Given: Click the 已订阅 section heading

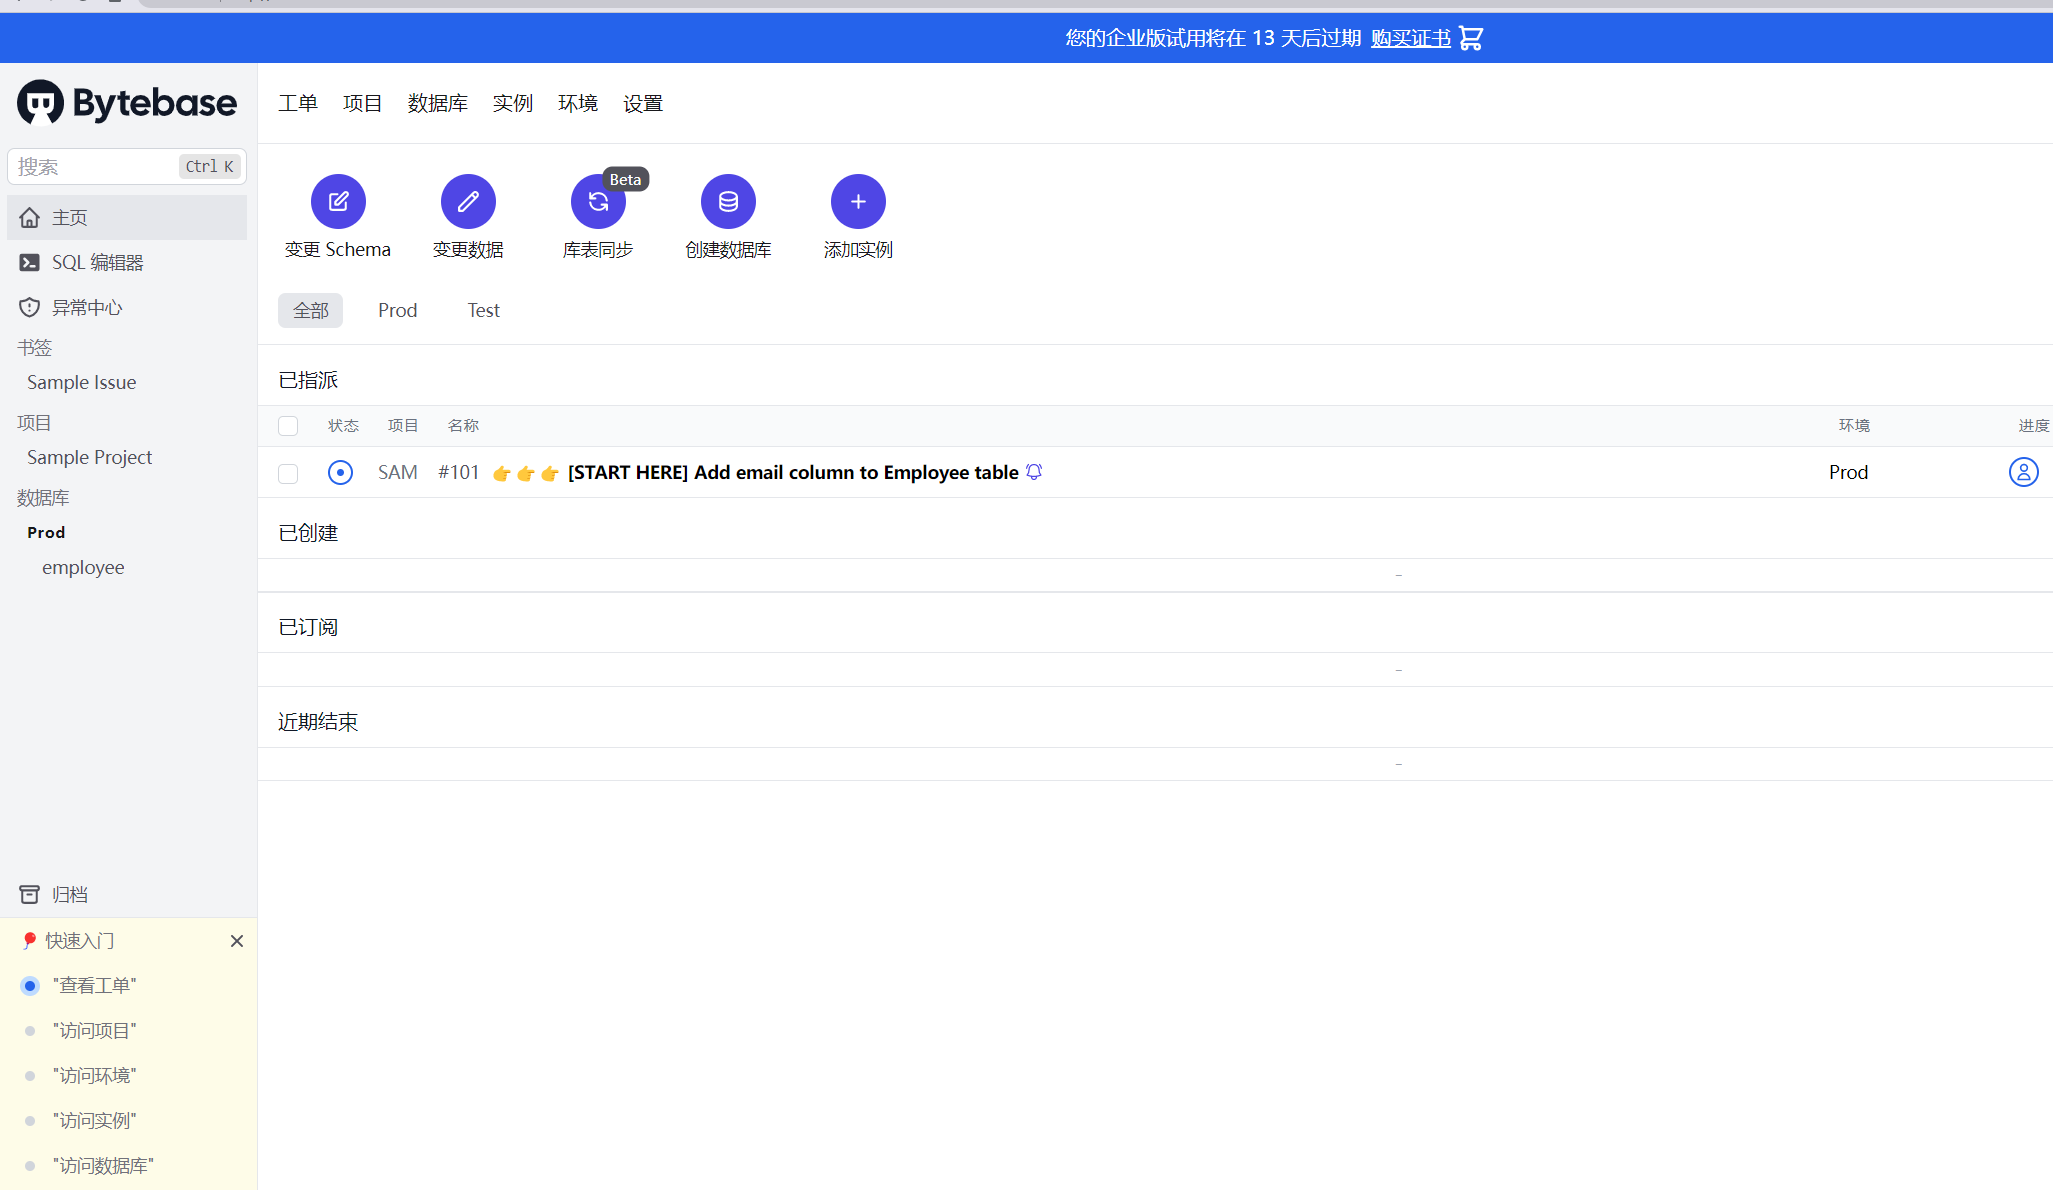Looking at the screenshot, I should 308,627.
